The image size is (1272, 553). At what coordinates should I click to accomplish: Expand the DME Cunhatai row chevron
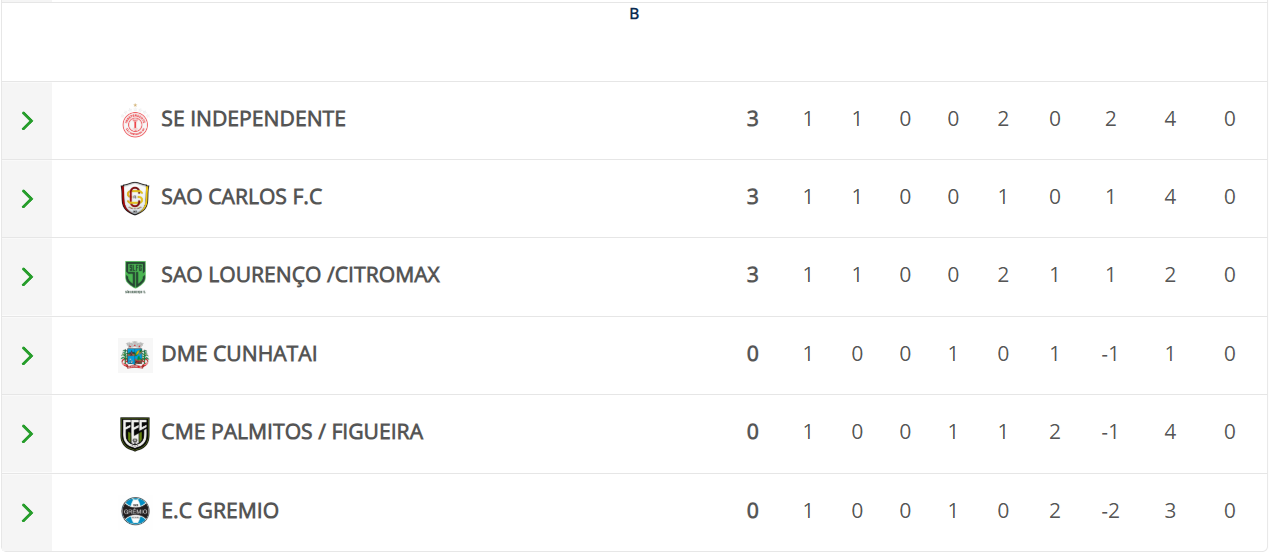coord(27,356)
